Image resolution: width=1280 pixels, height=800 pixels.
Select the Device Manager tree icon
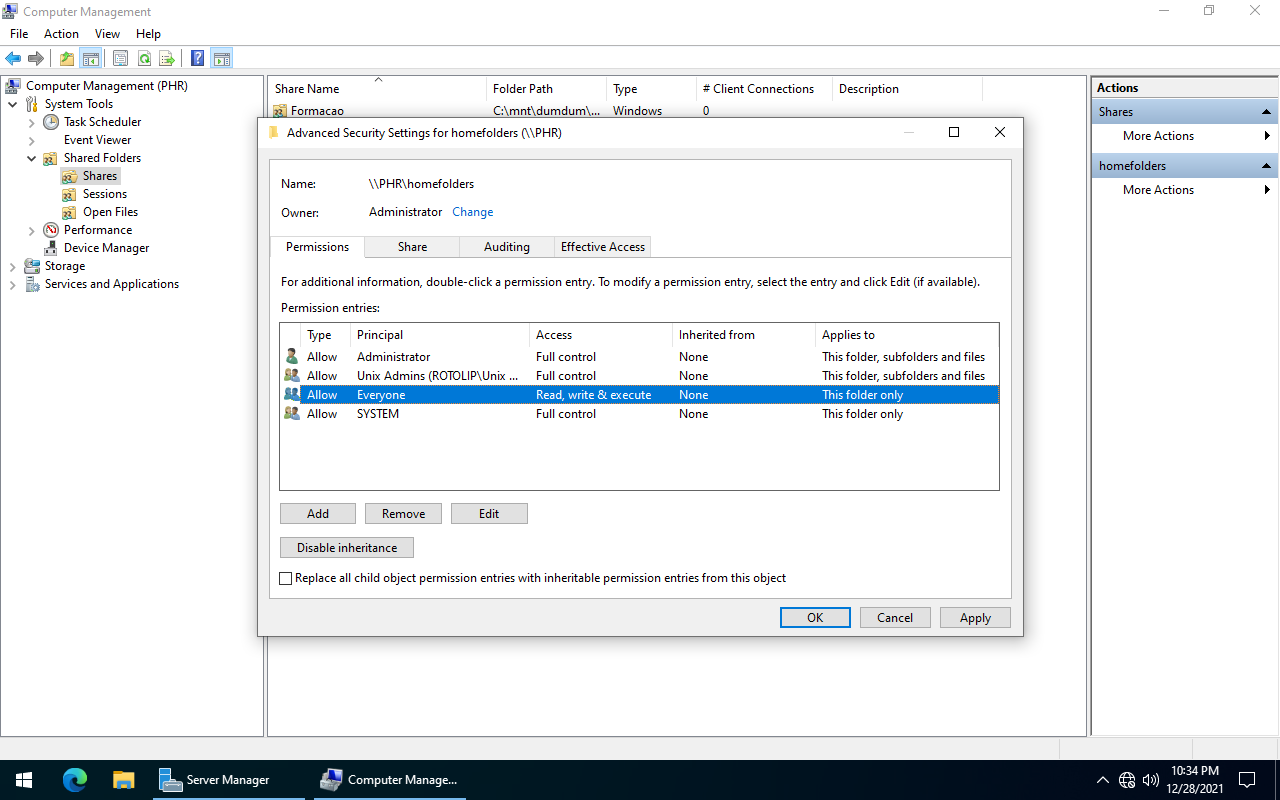51,248
